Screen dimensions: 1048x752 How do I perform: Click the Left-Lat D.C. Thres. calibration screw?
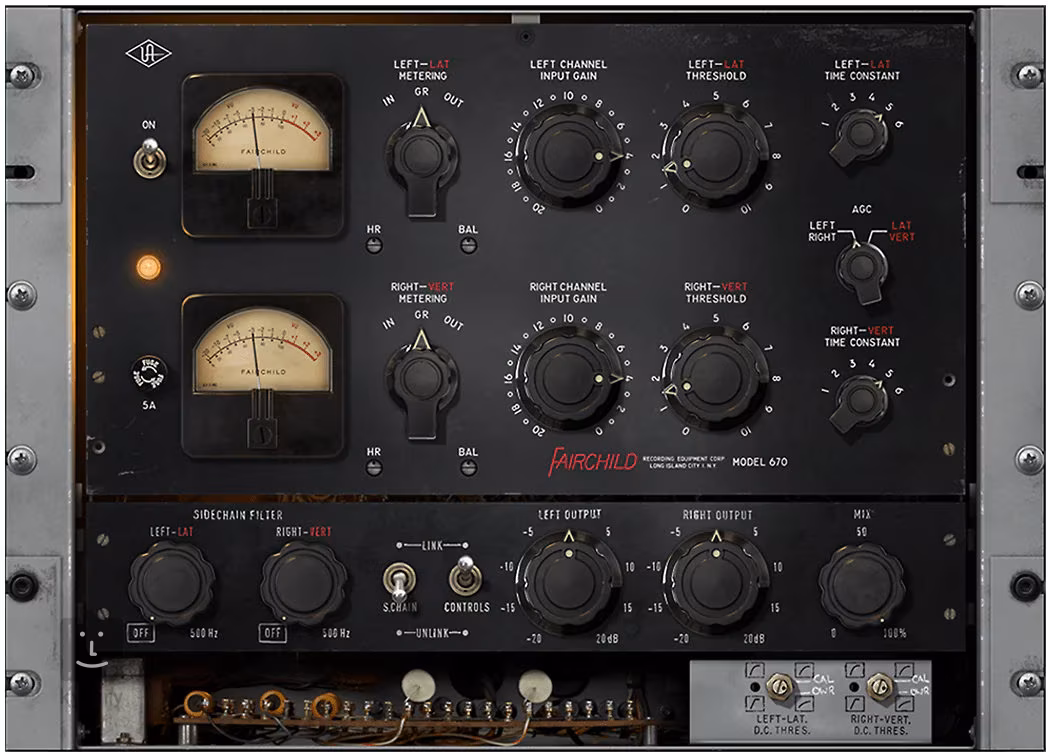(x=778, y=686)
